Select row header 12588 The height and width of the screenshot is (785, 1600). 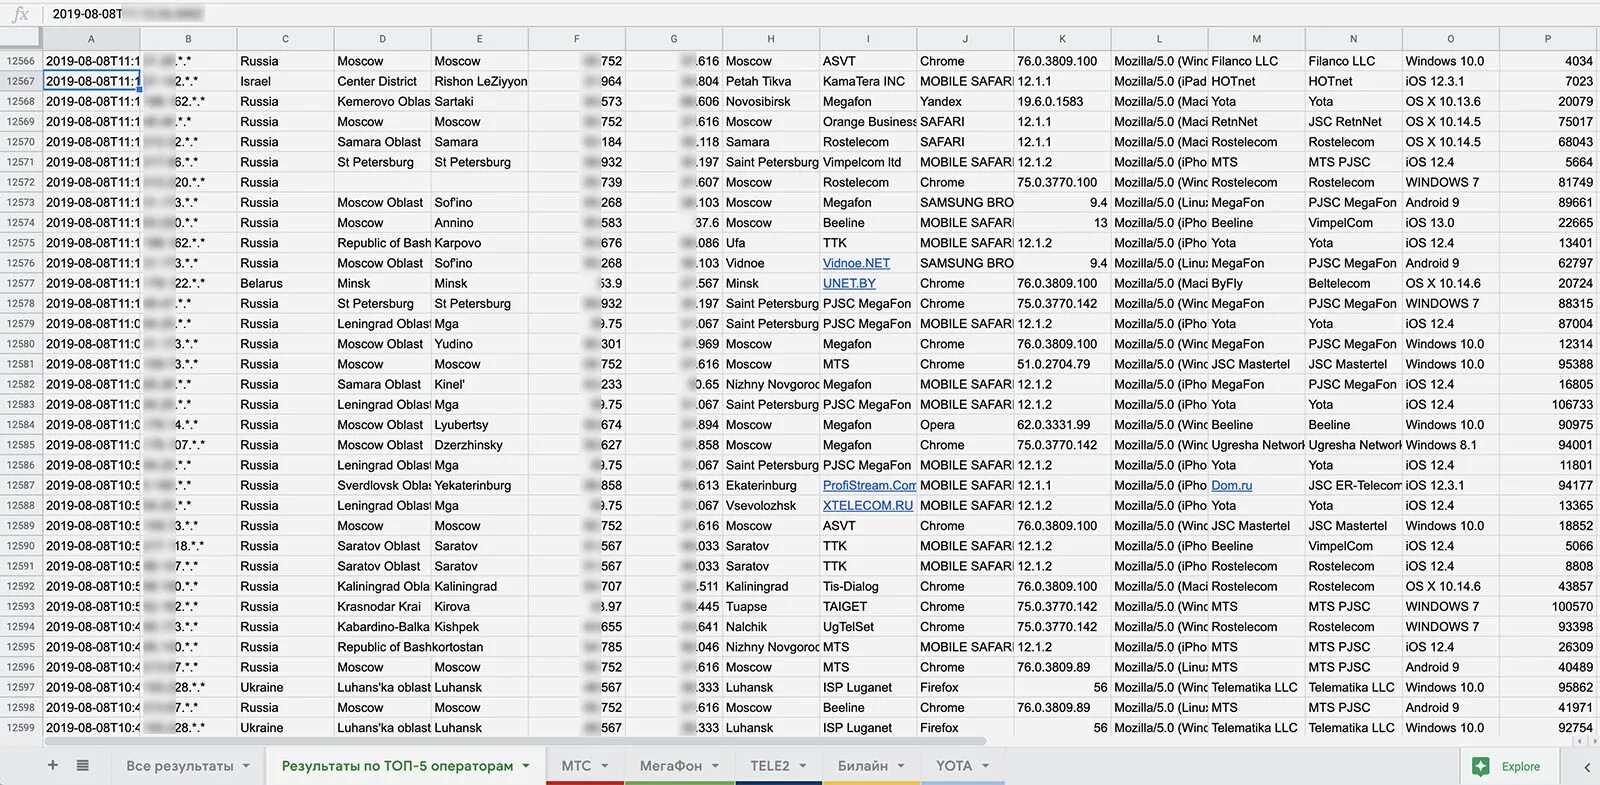[21, 505]
